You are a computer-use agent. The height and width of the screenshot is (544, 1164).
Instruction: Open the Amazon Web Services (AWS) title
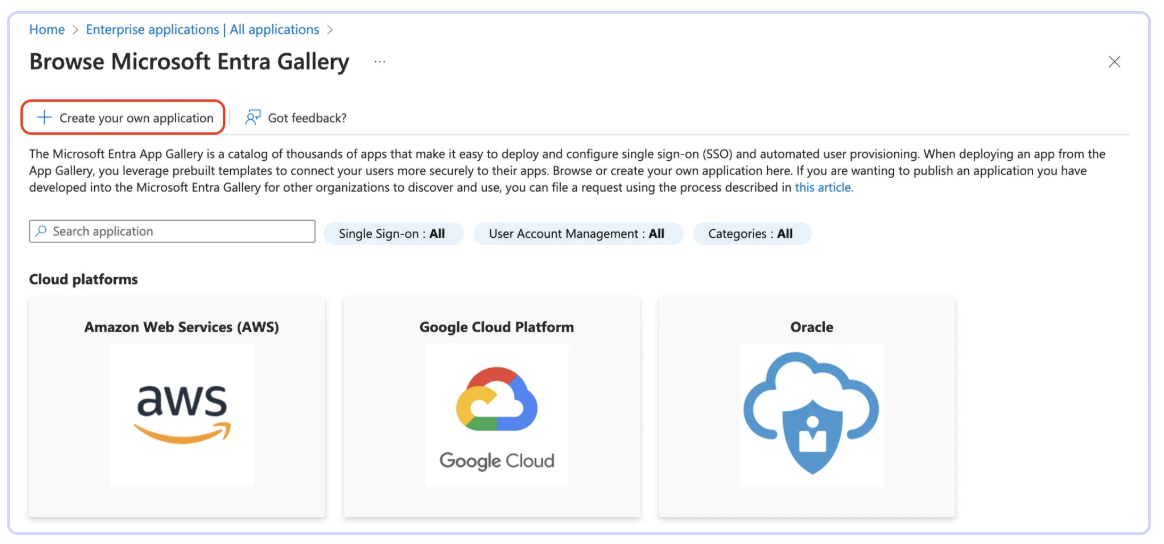tap(182, 327)
